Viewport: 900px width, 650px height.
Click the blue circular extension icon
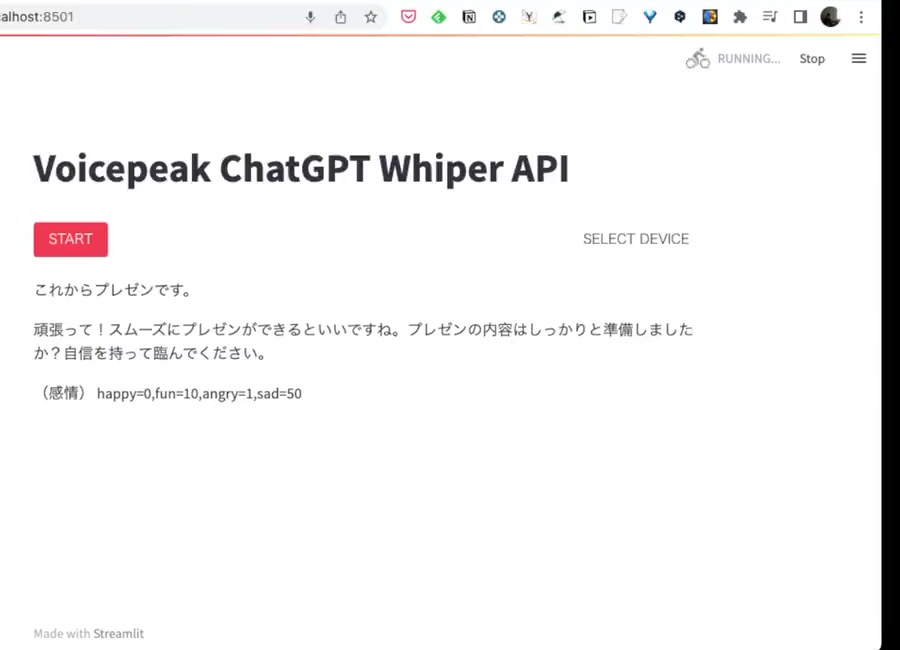pyautogui.click(x=499, y=17)
